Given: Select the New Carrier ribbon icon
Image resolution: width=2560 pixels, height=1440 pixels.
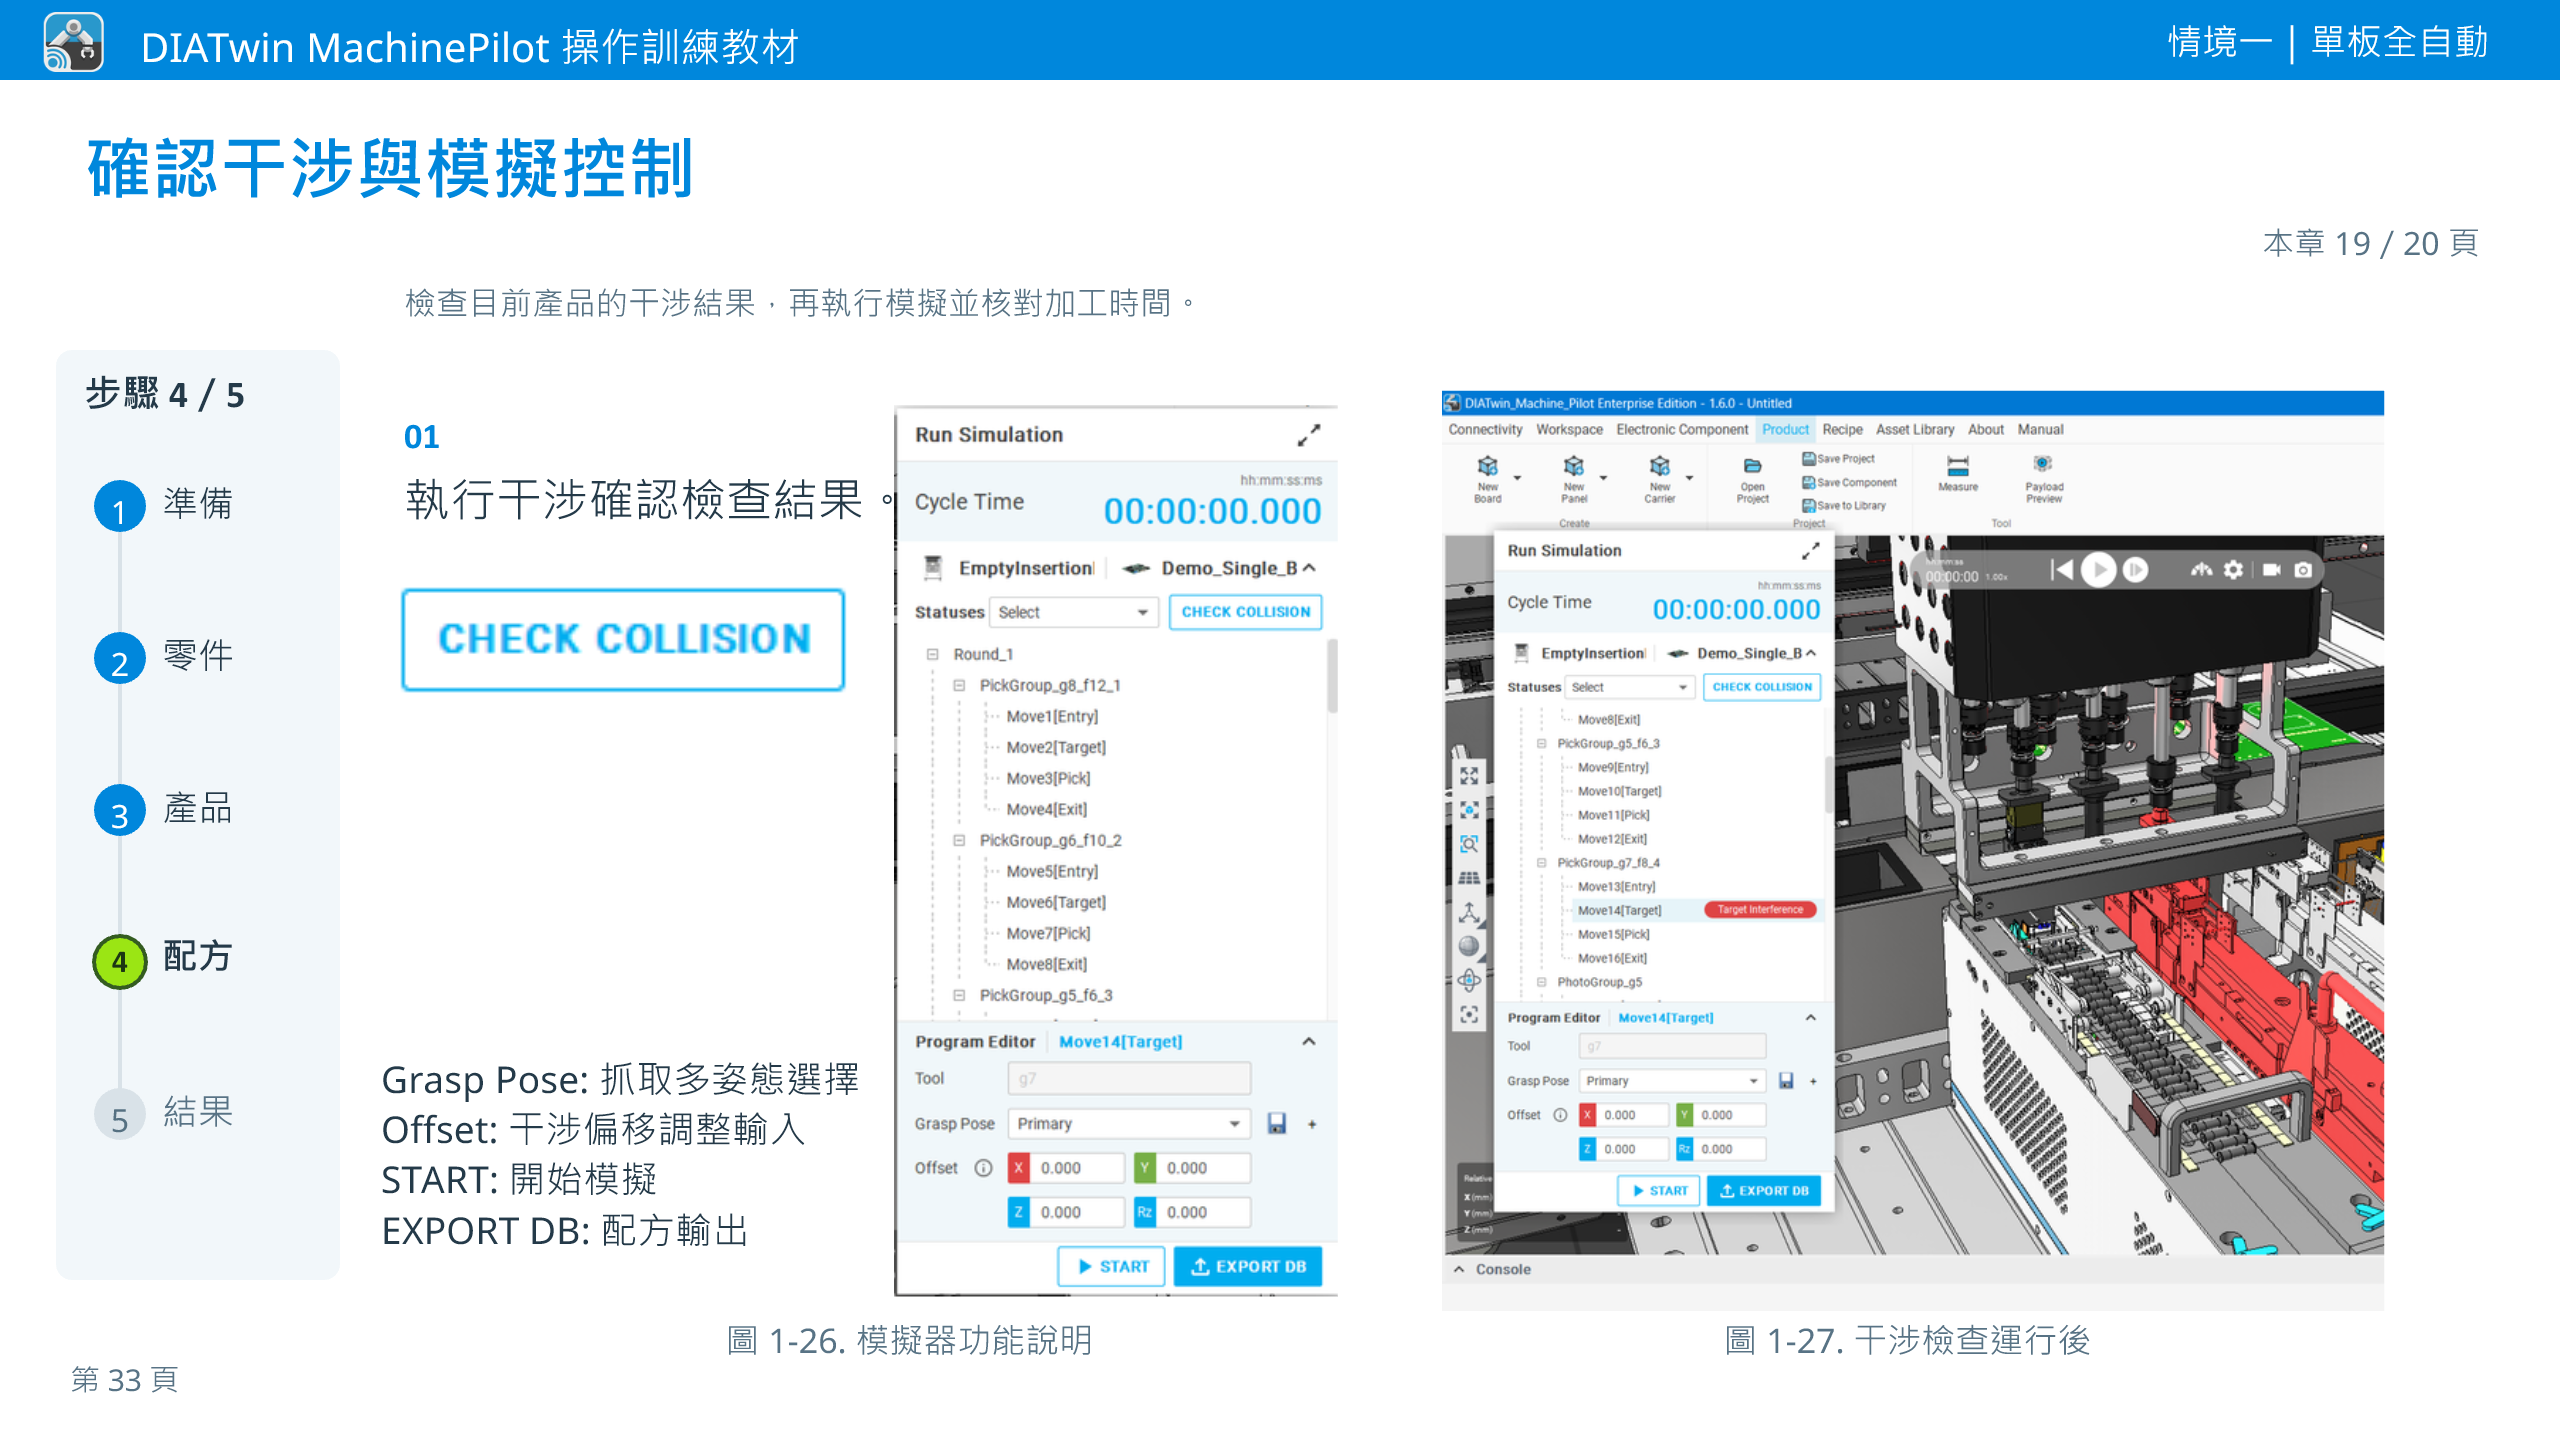Looking at the screenshot, I should click(x=1660, y=466).
